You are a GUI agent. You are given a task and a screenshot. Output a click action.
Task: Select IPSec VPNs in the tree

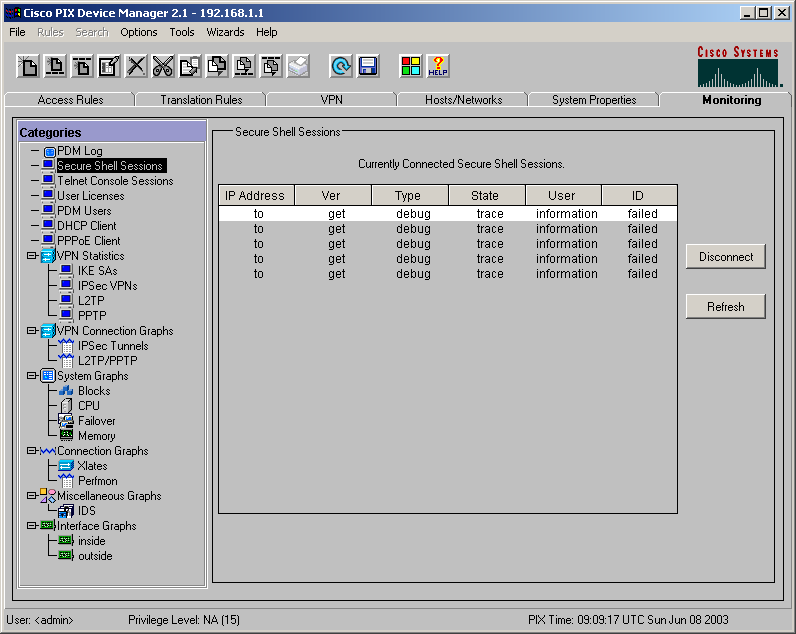click(108, 286)
